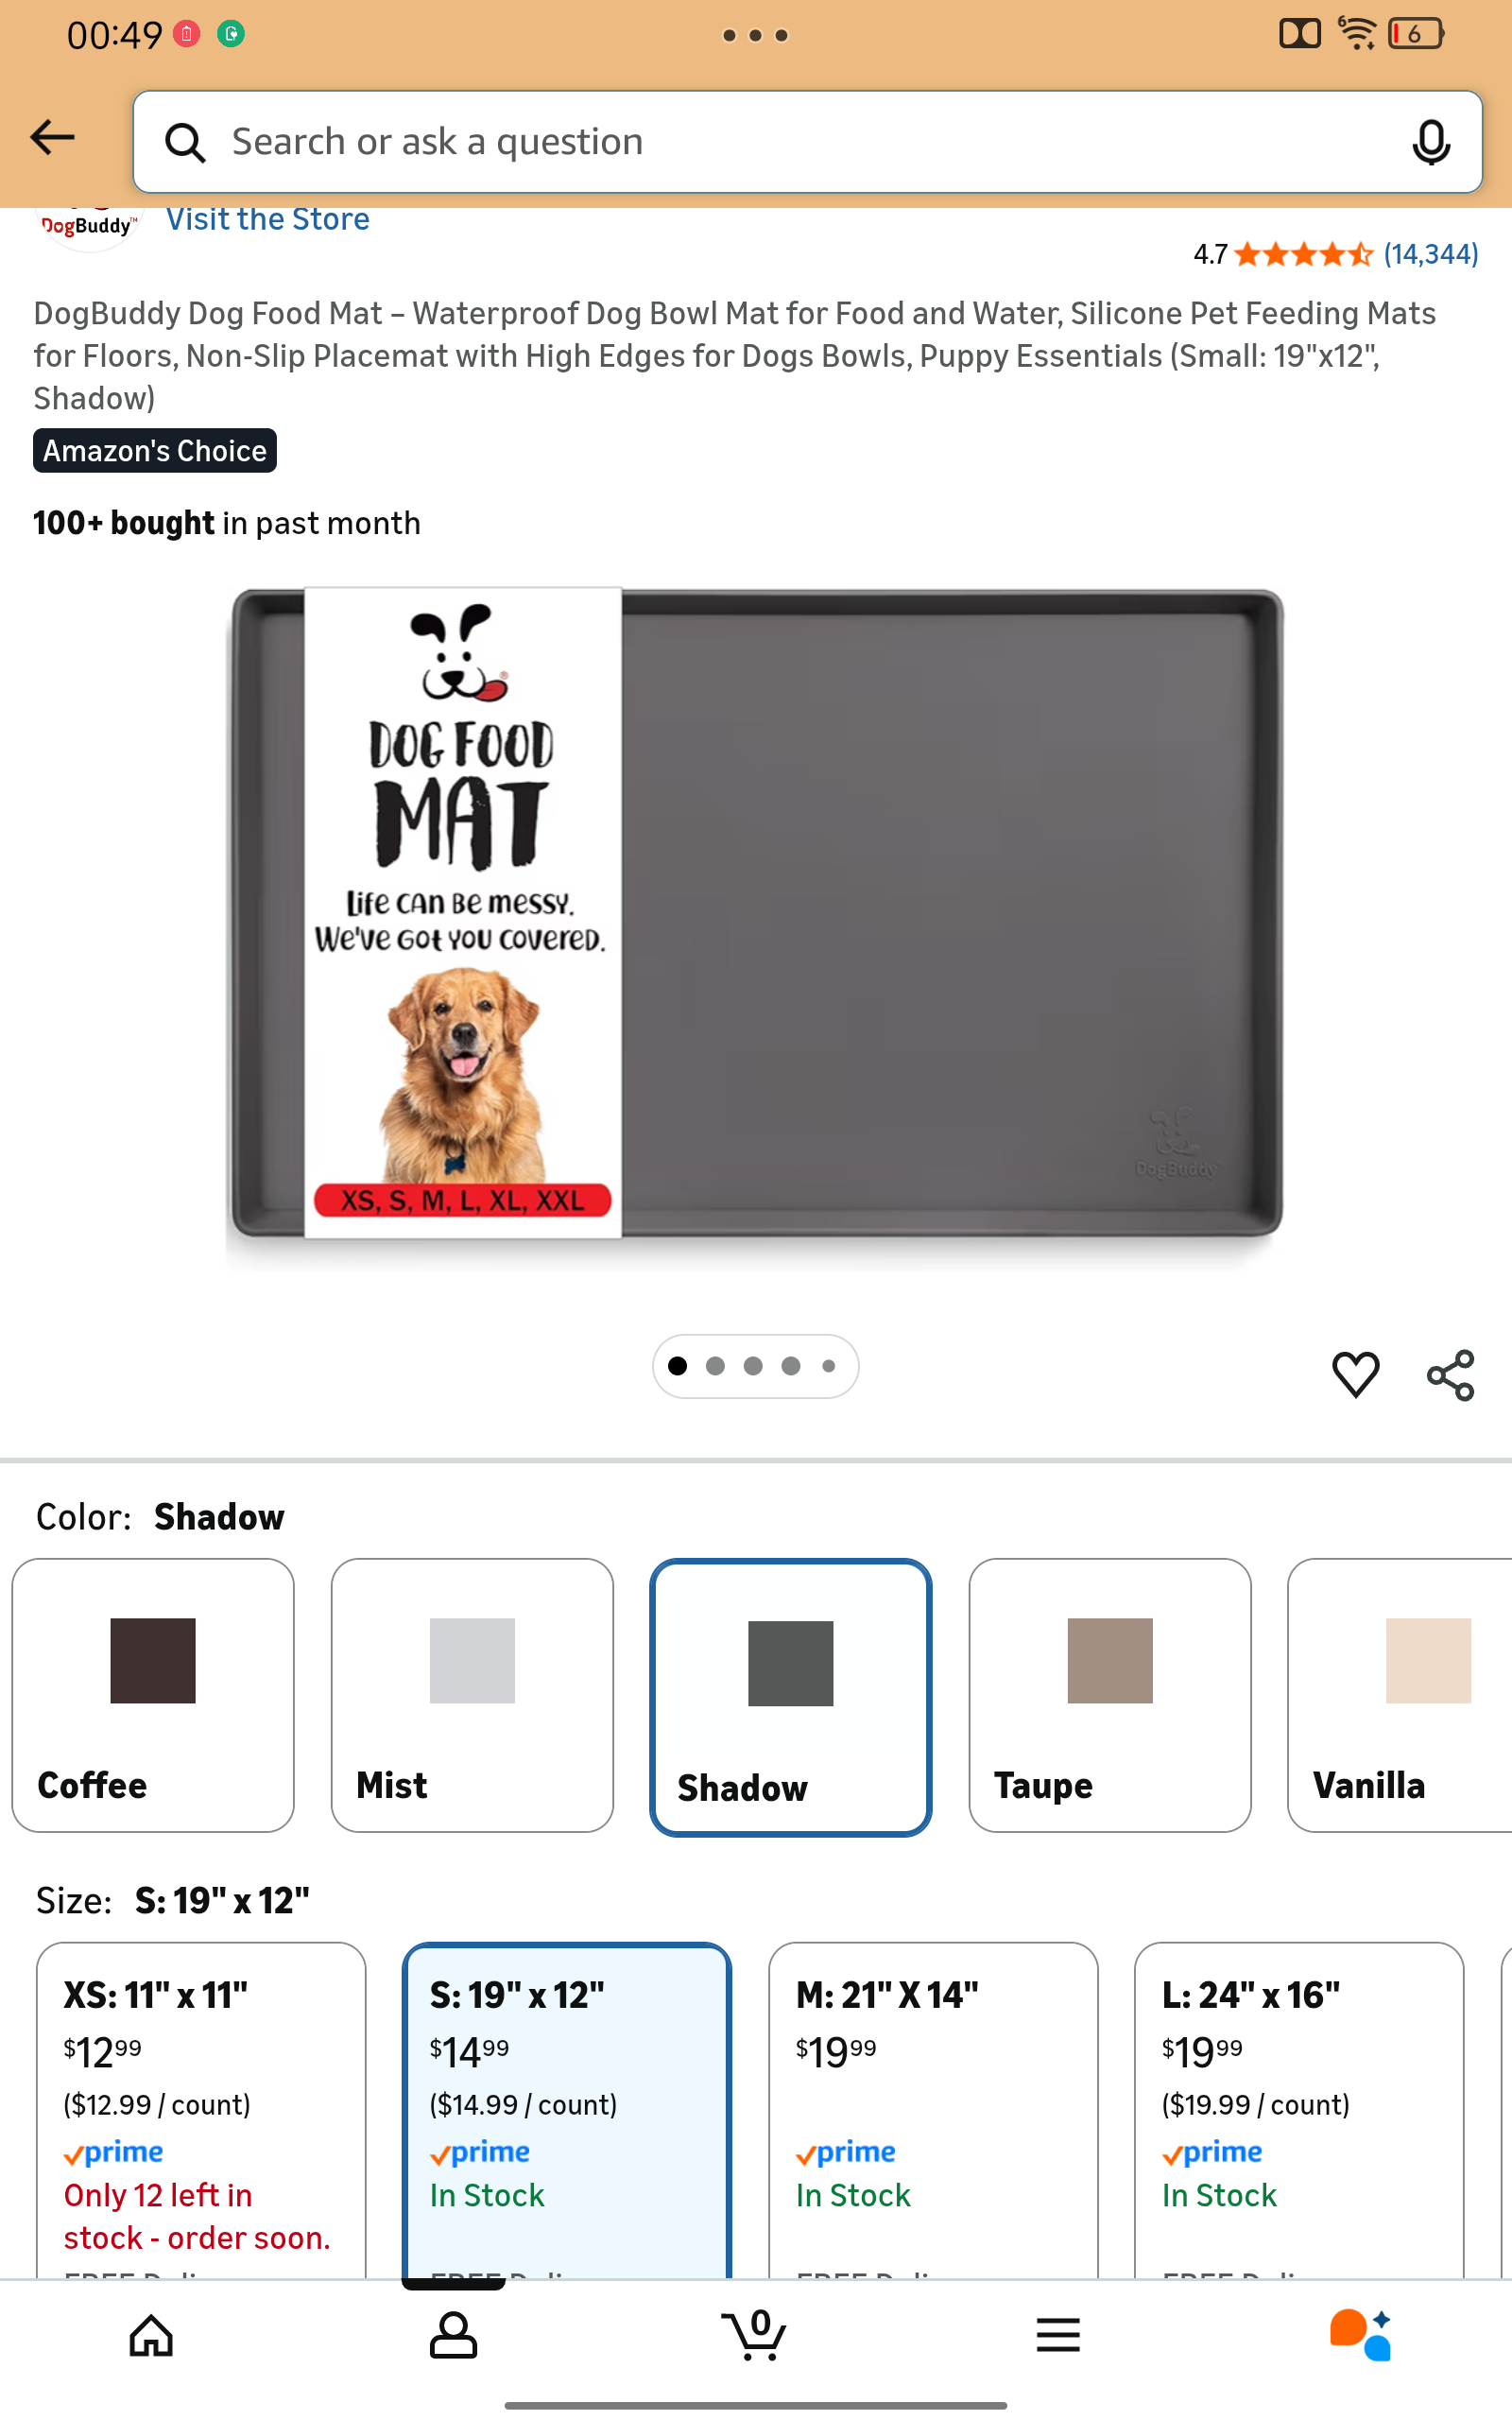The width and height of the screenshot is (1512, 2420).
Task: Open the Home tab icon
Action: pos(151,2336)
